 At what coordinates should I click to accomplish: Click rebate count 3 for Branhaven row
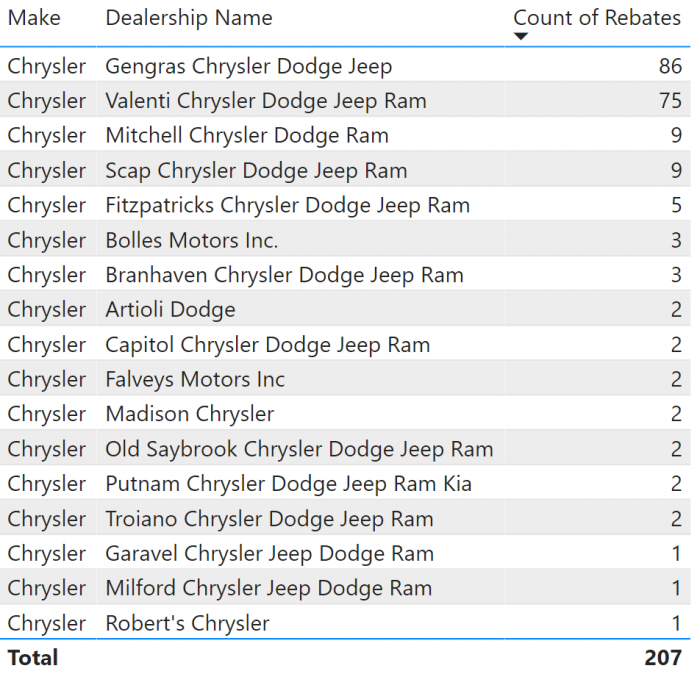[x=676, y=275]
